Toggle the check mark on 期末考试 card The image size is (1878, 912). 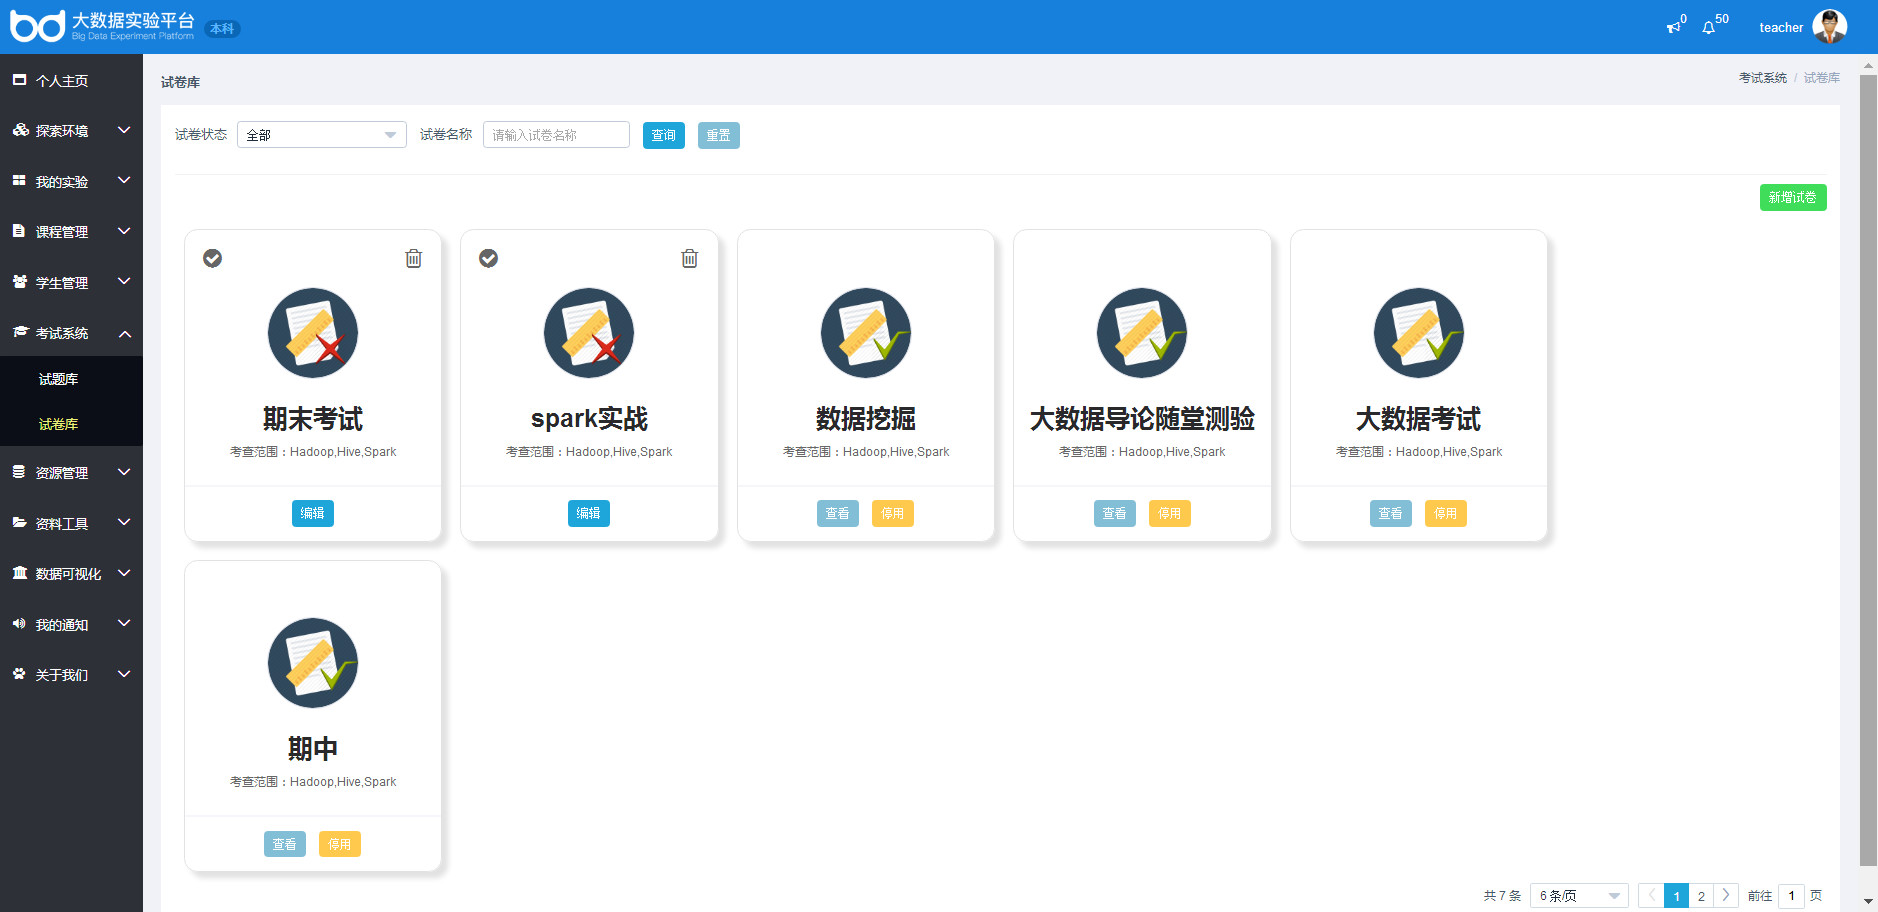pyautogui.click(x=213, y=259)
